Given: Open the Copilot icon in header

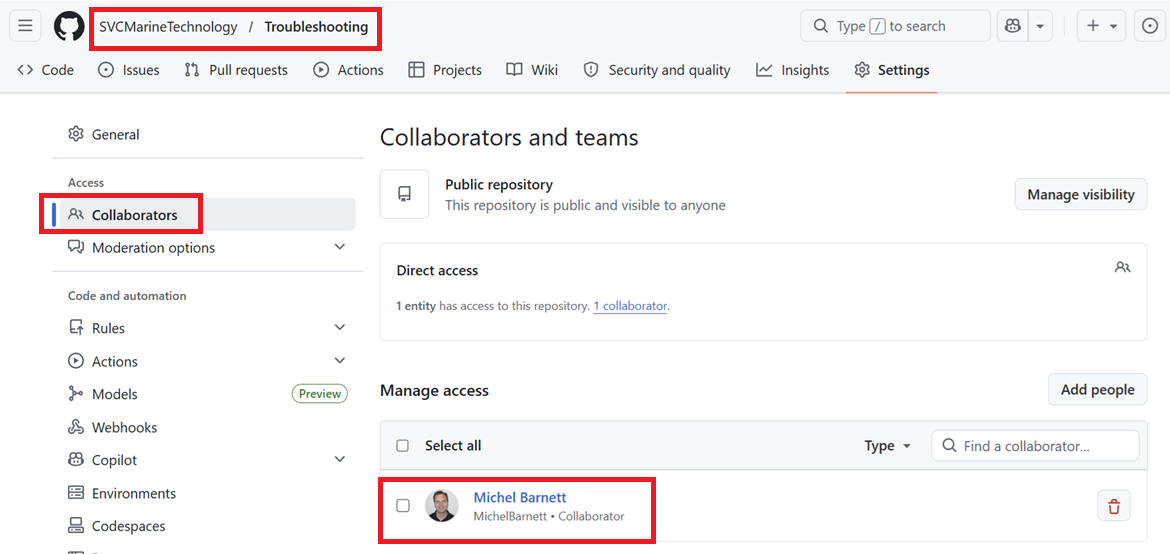Looking at the screenshot, I should (1013, 26).
